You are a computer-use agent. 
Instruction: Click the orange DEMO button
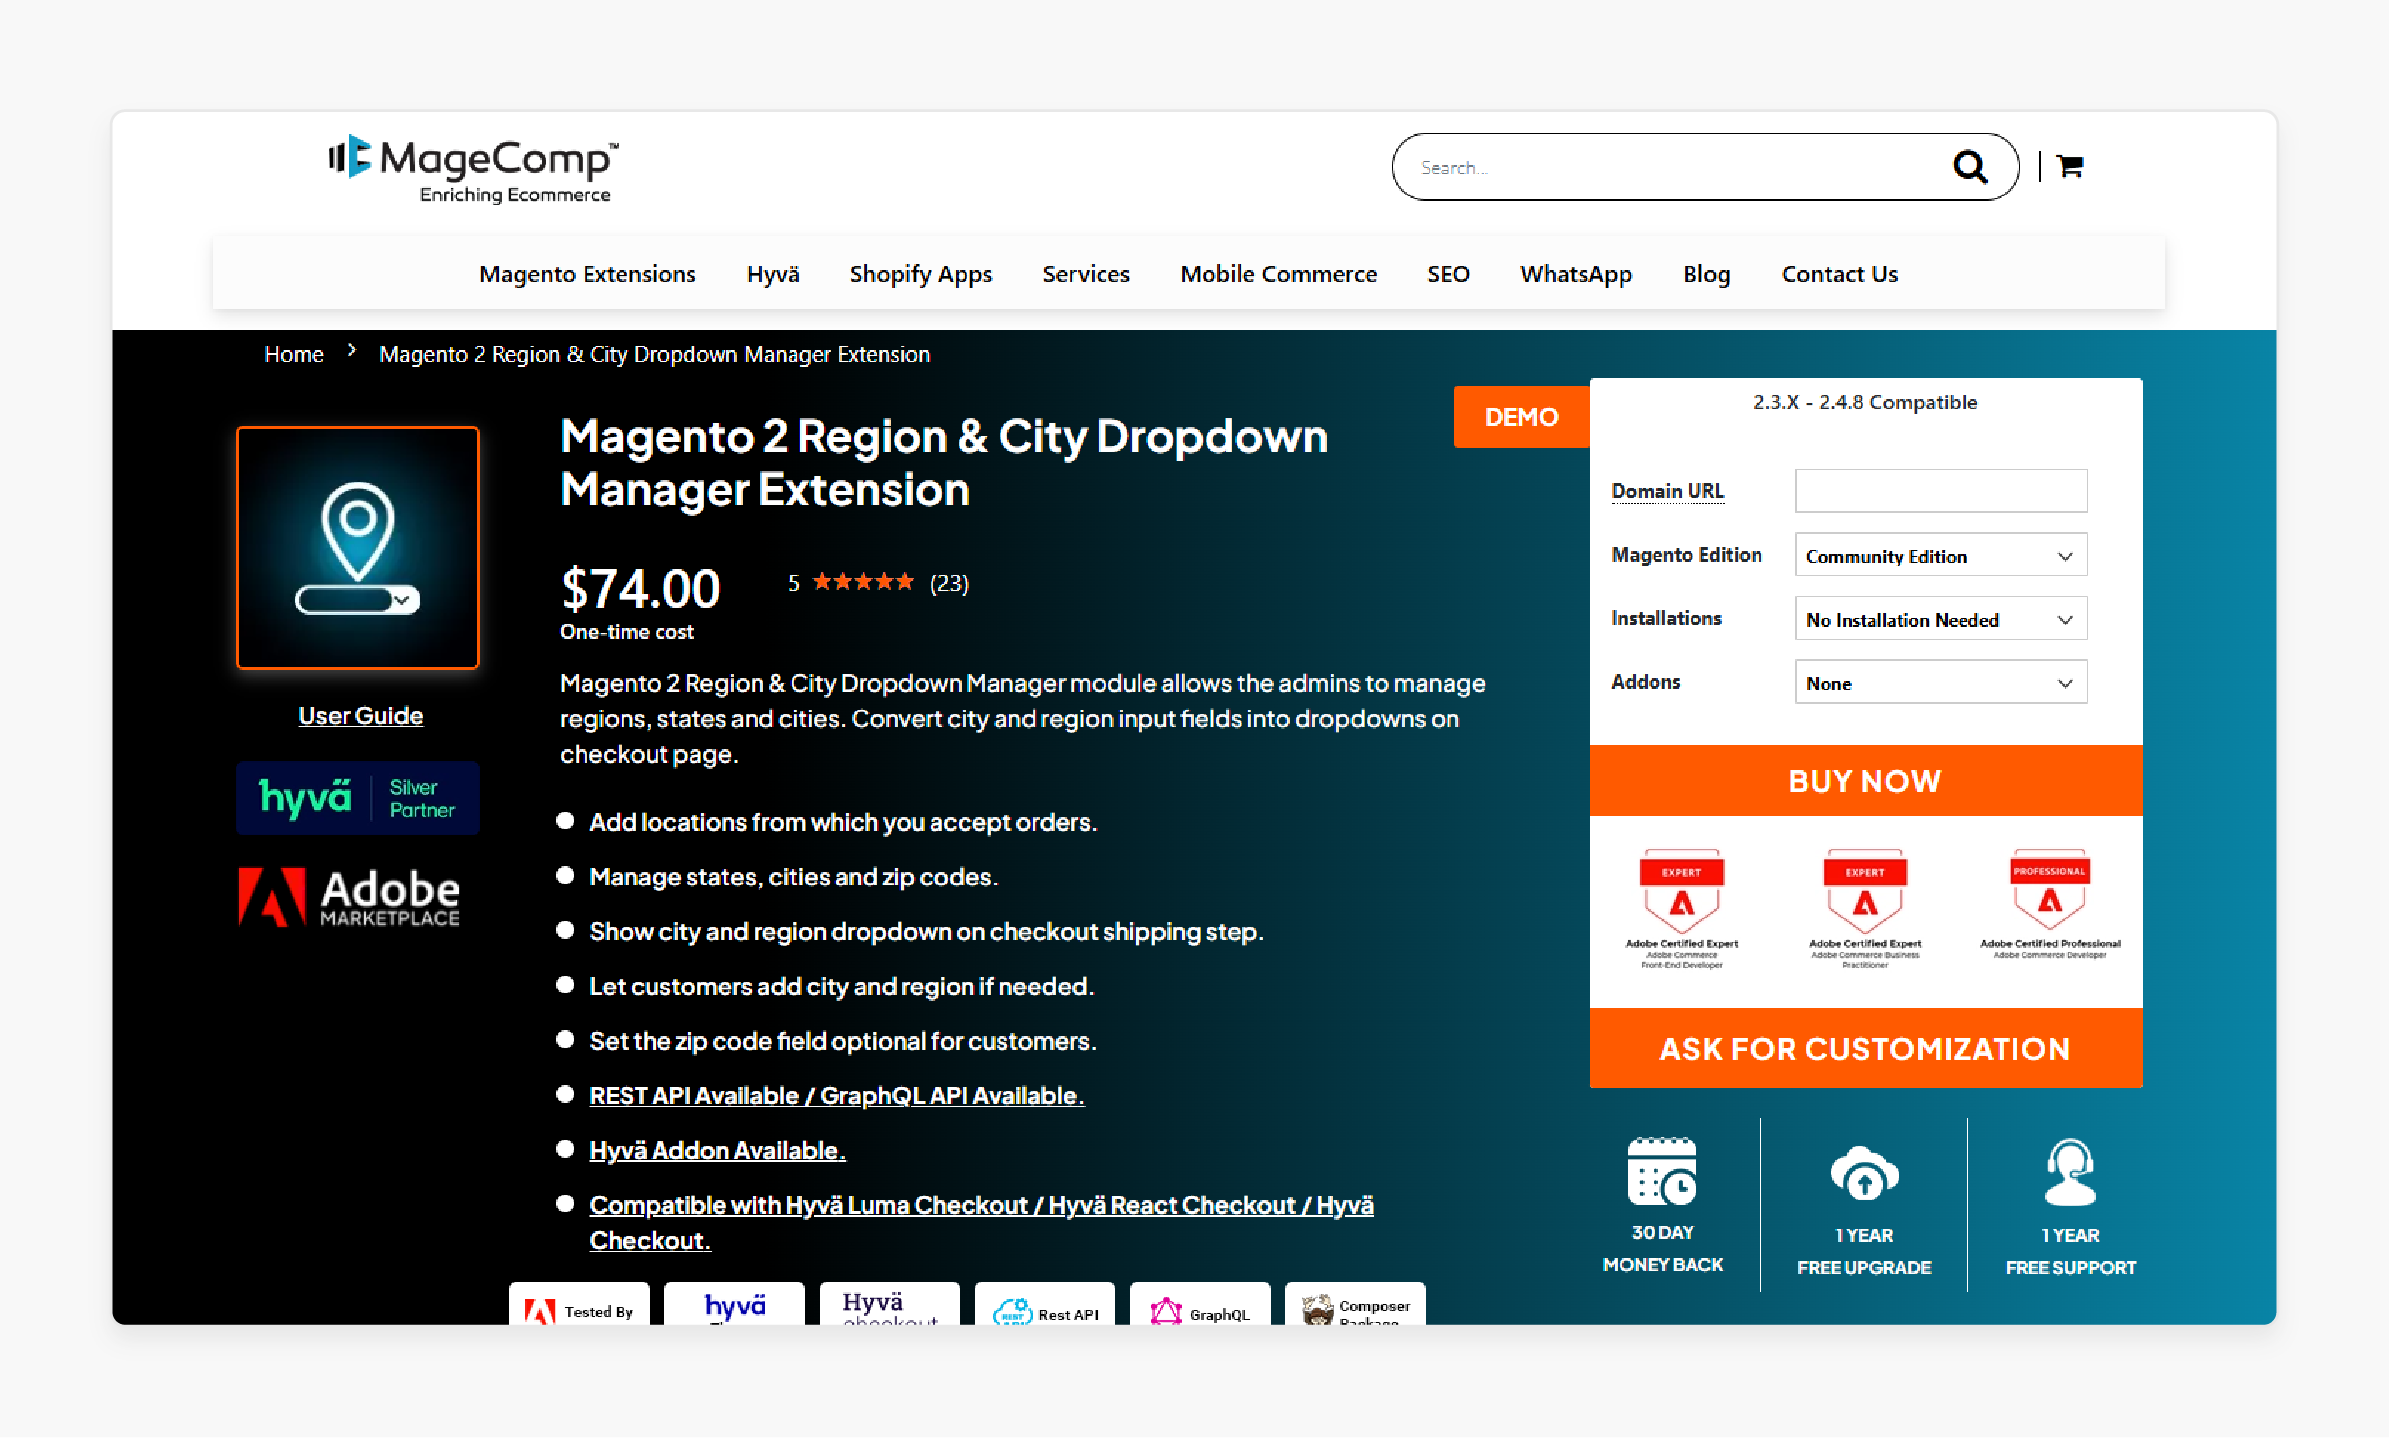pyautogui.click(x=1521, y=417)
